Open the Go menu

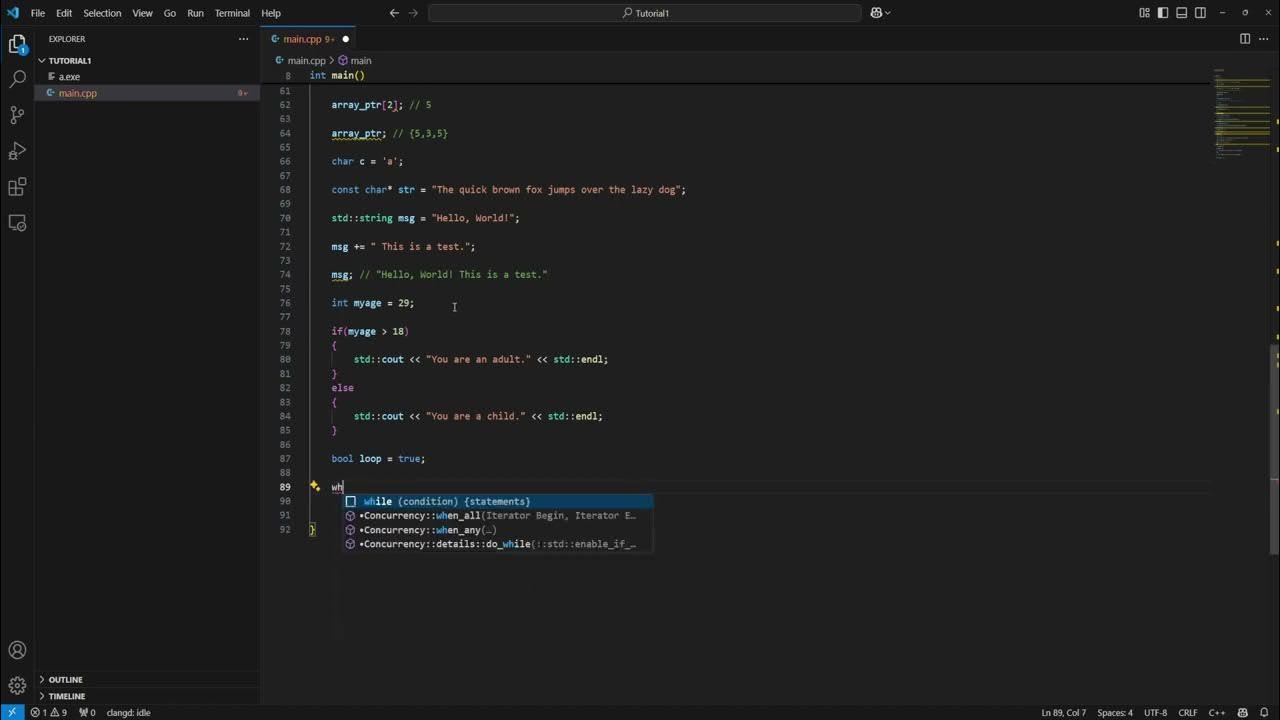[170, 13]
